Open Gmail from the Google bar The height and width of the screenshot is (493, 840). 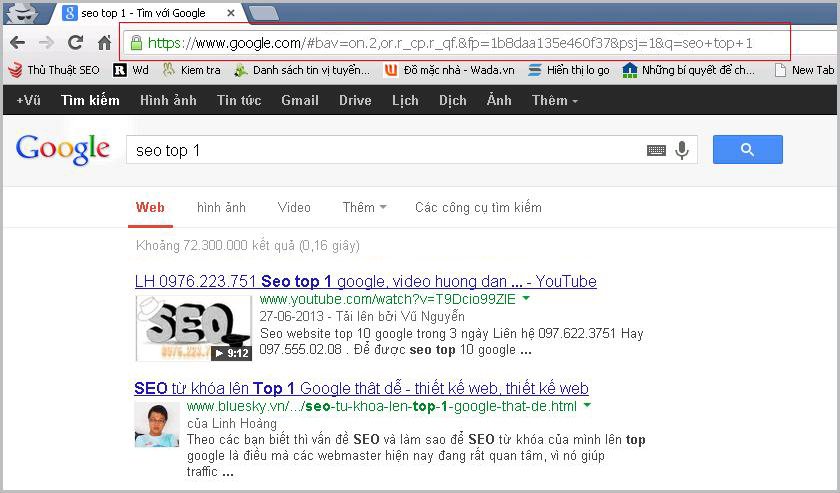tap(300, 100)
